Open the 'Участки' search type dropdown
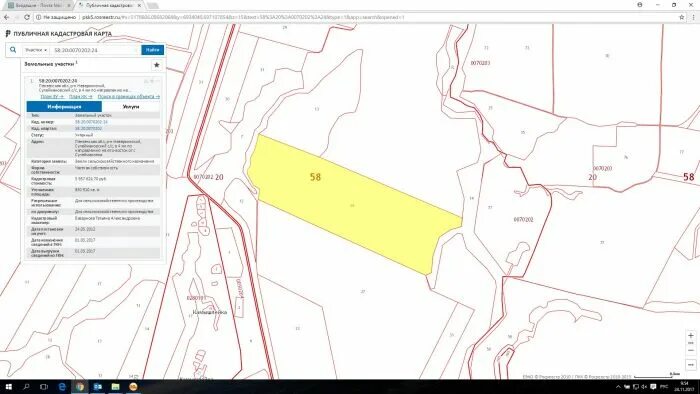 coord(36,50)
